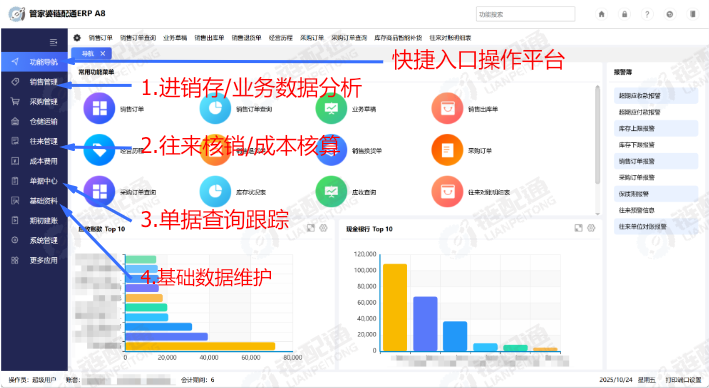Screen dimensions: 709x388
Task: Maximize the left Top 10 bar chart panel
Action: pos(311,228)
